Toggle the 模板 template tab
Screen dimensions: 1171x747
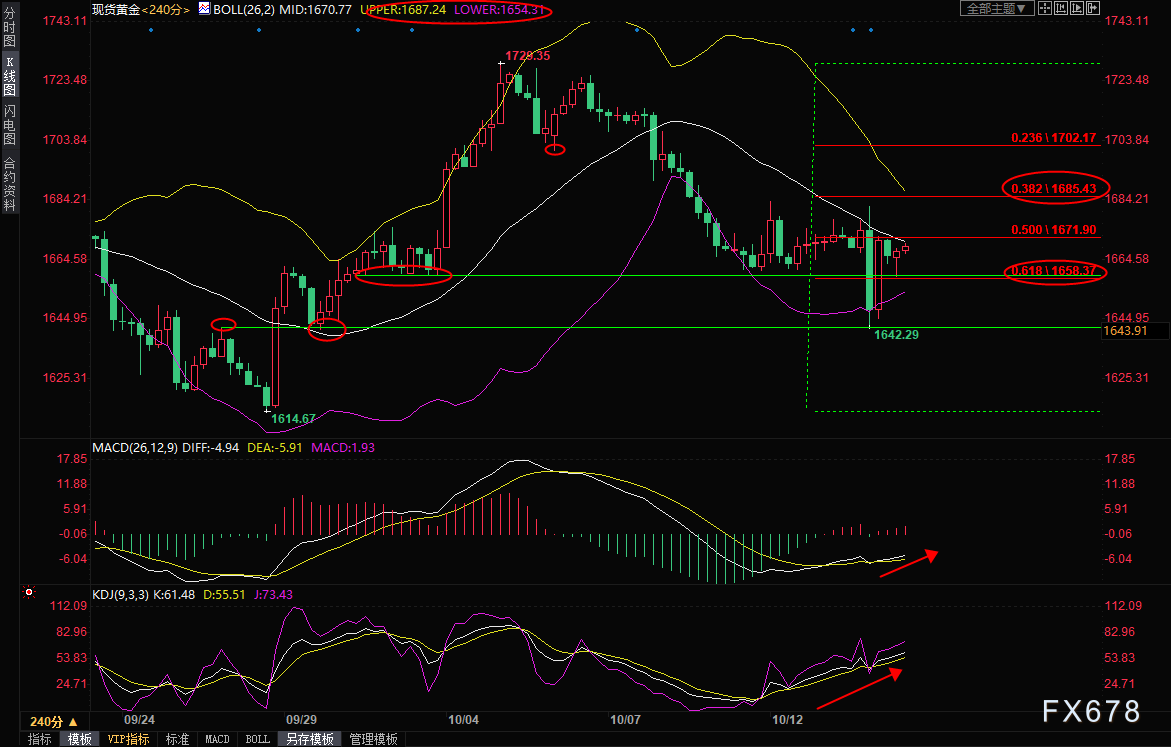tap(80, 739)
